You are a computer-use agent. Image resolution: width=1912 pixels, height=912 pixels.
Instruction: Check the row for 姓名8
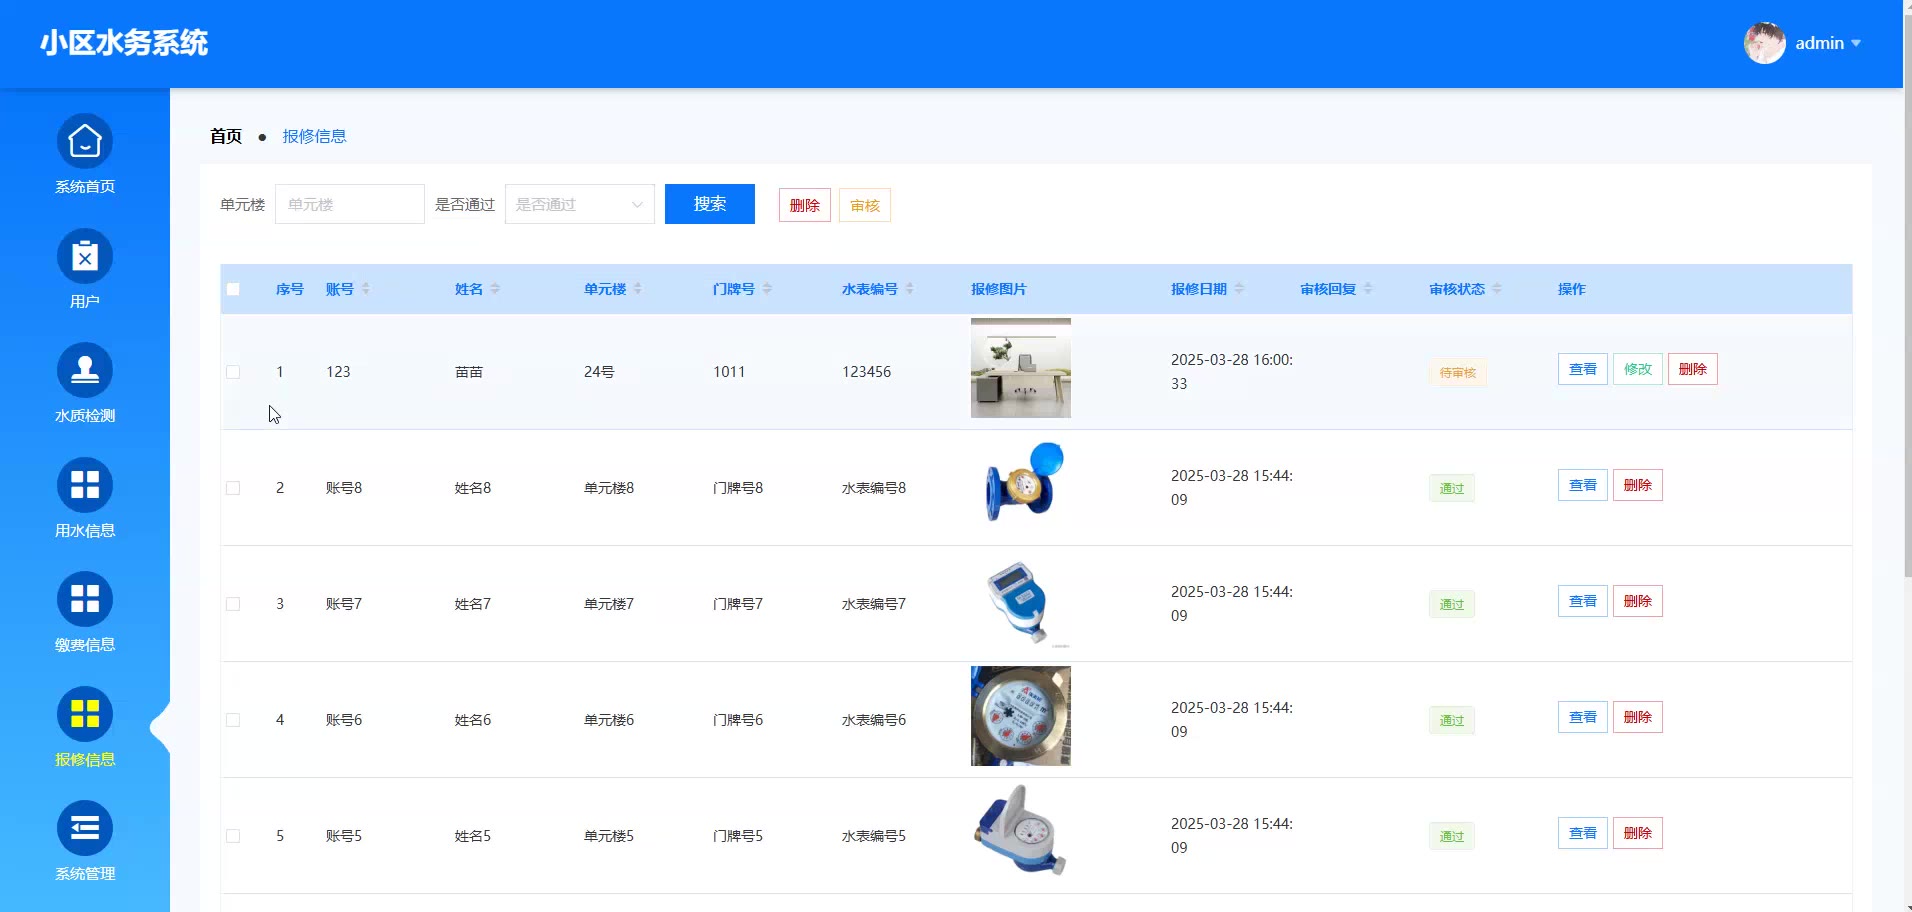233,488
